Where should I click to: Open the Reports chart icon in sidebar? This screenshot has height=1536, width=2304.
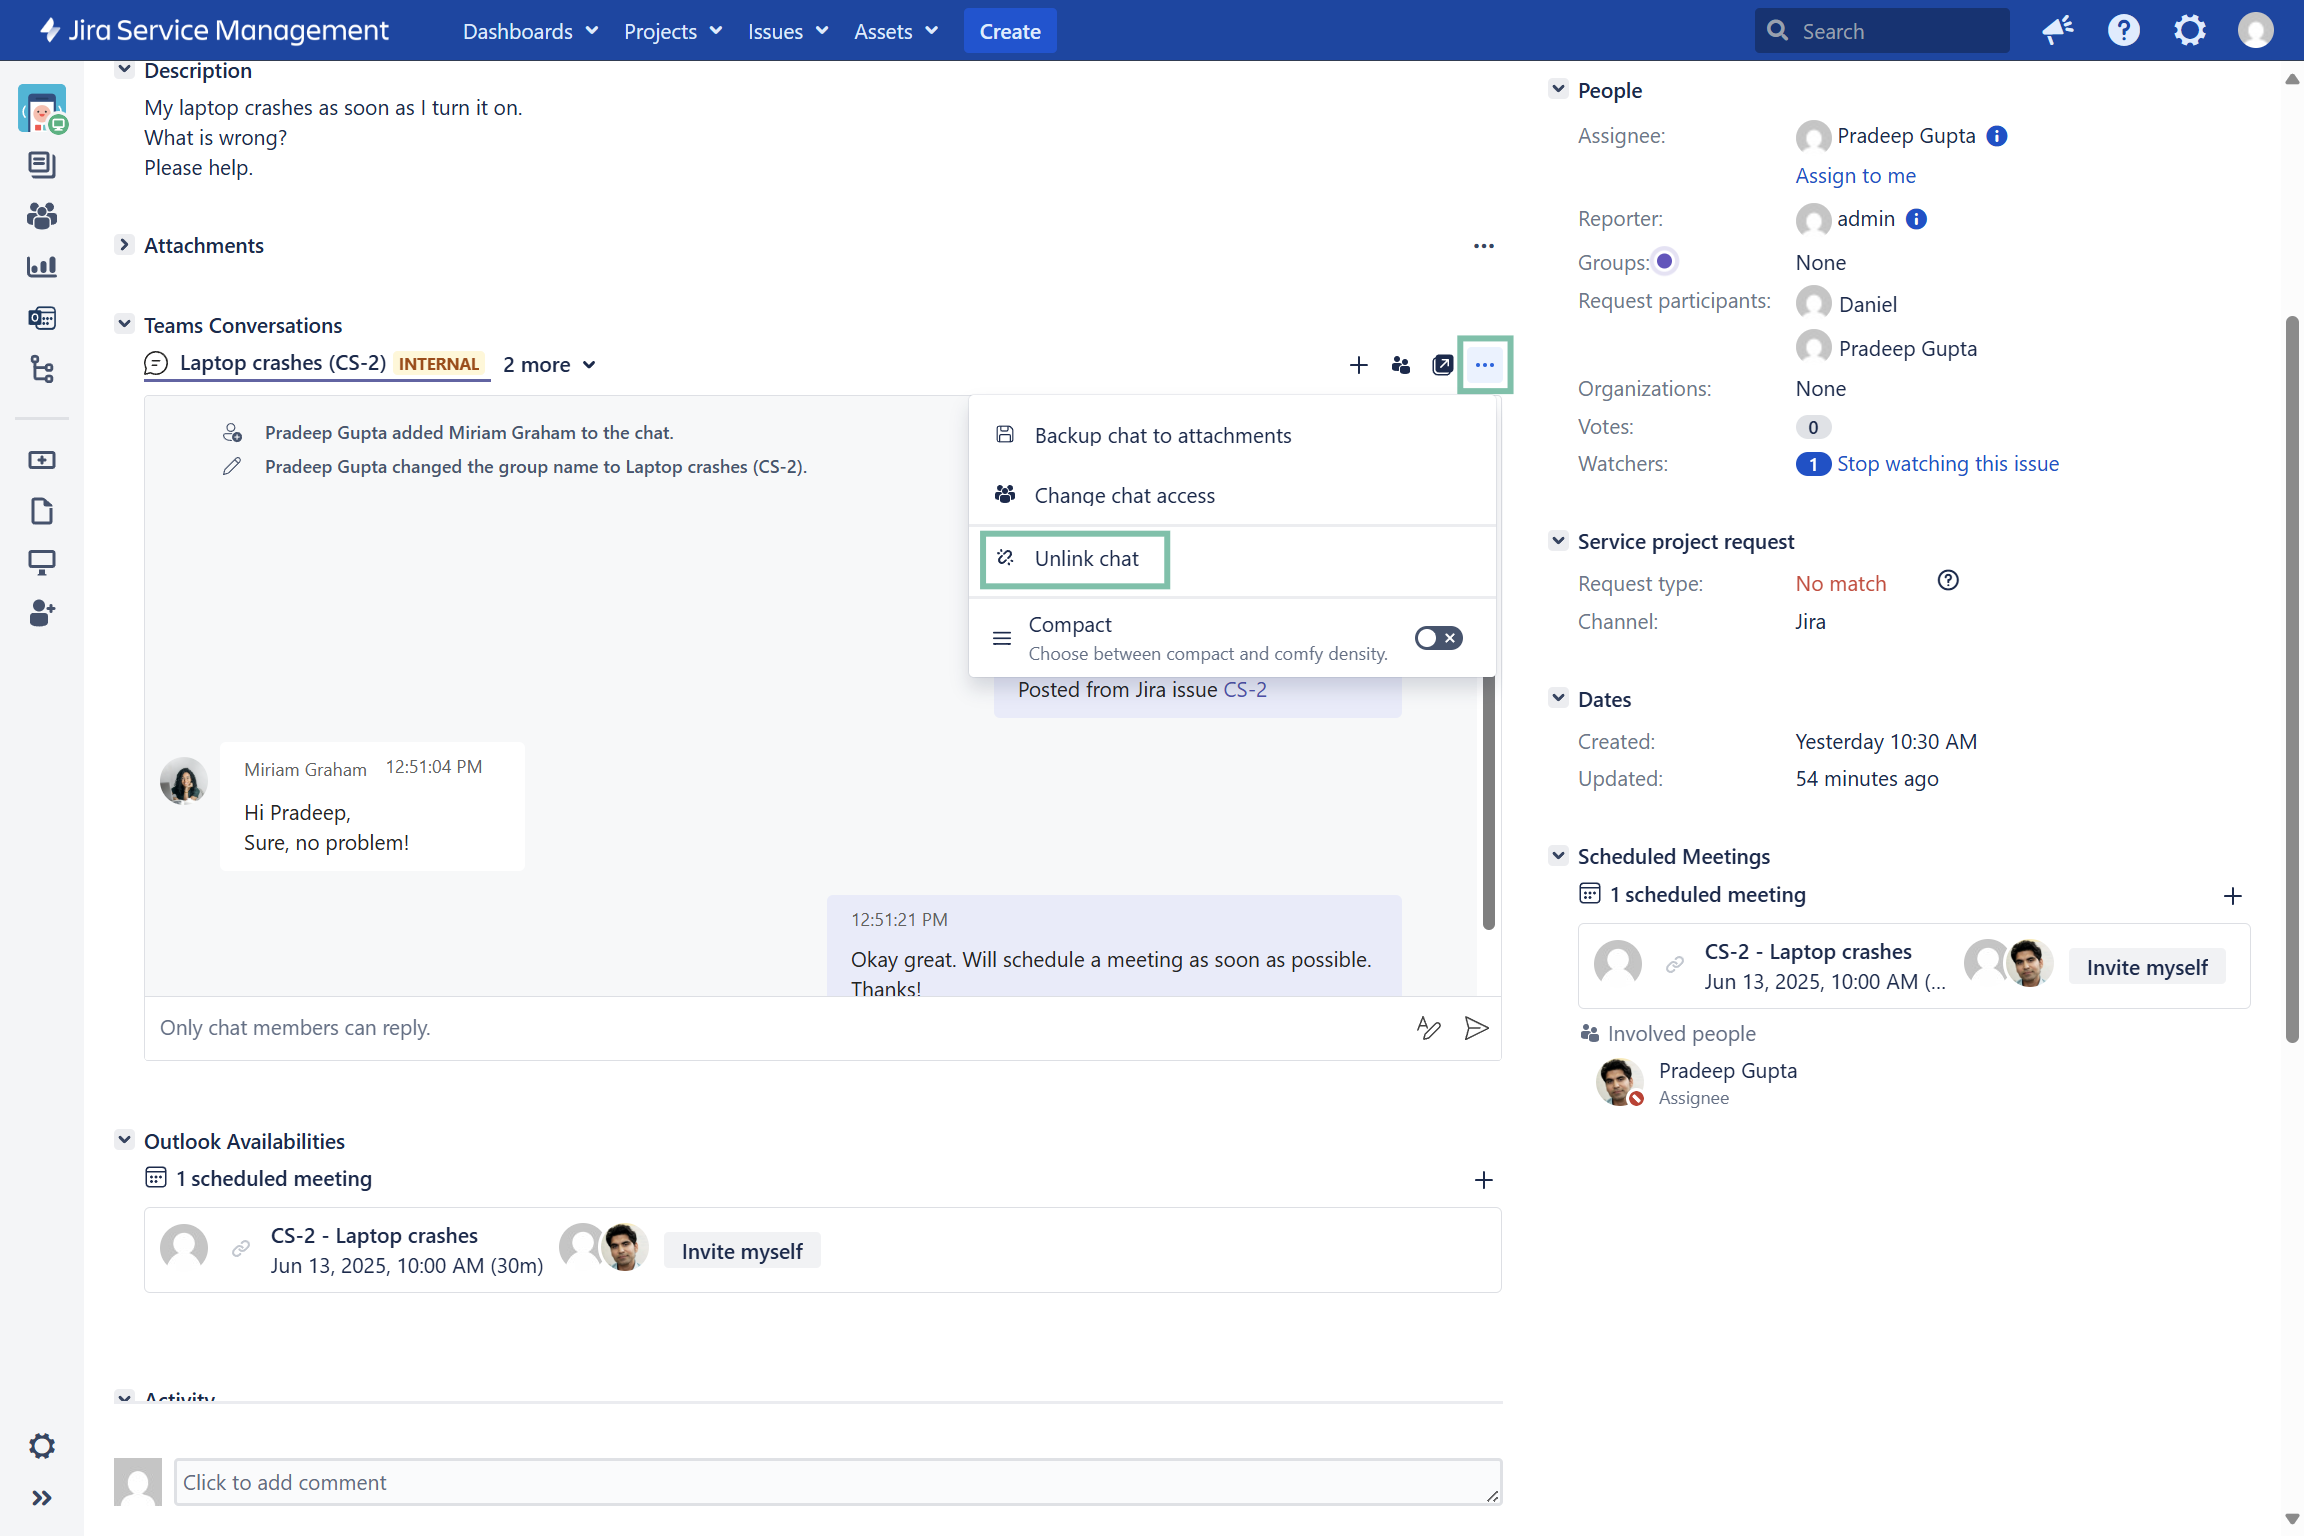coord(41,267)
